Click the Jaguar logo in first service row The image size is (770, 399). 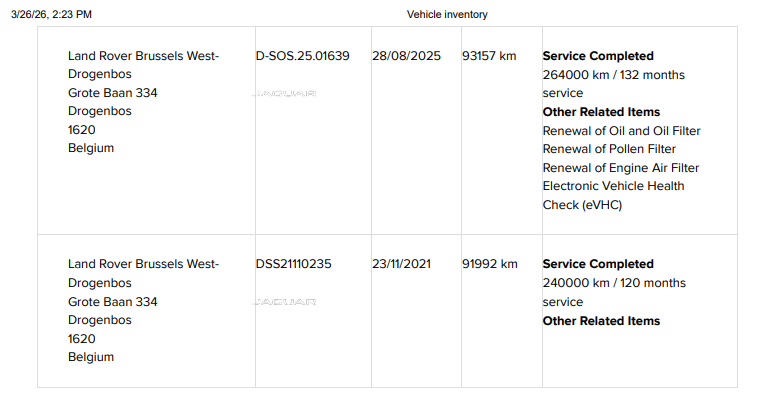point(285,93)
